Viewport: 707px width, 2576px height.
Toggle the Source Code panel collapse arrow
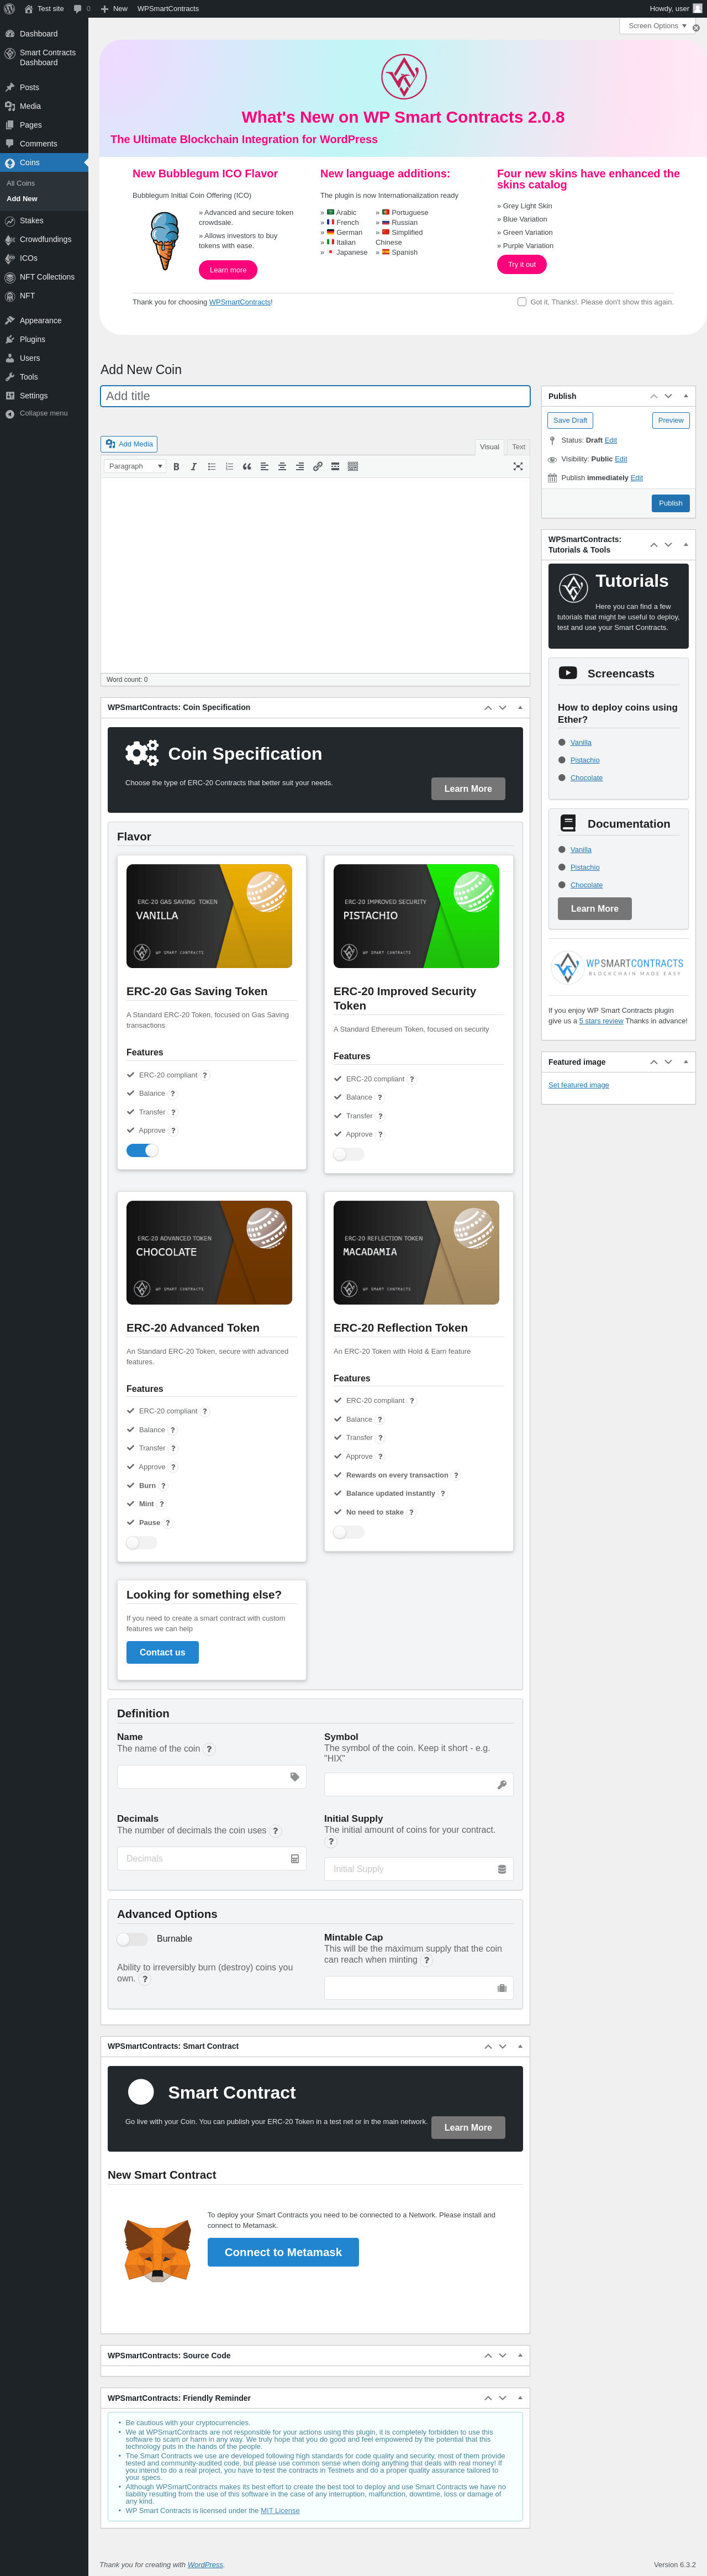coord(520,2355)
